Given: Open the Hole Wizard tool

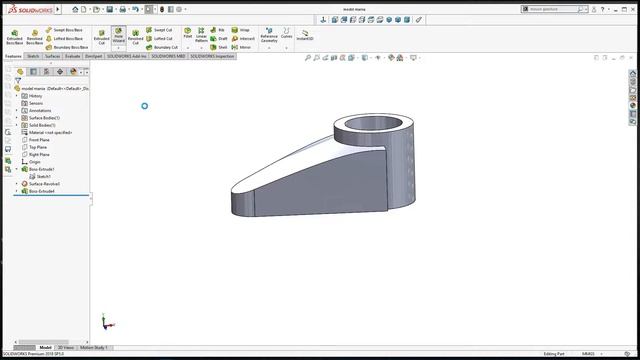Looking at the screenshot, I should (x=119, y=35).
